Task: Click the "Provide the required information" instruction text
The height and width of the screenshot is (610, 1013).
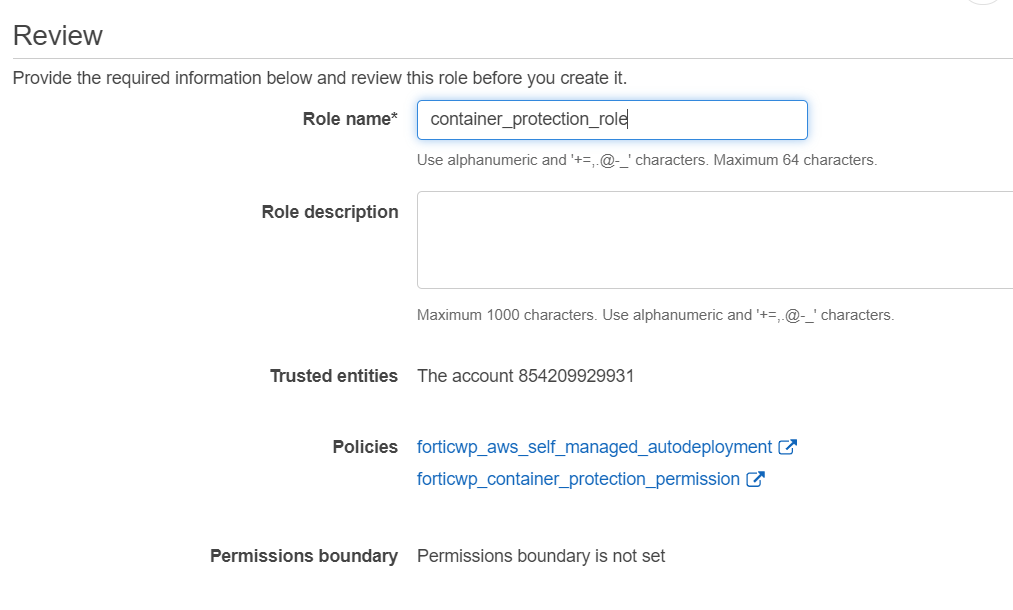Action: tap(319, 78)
